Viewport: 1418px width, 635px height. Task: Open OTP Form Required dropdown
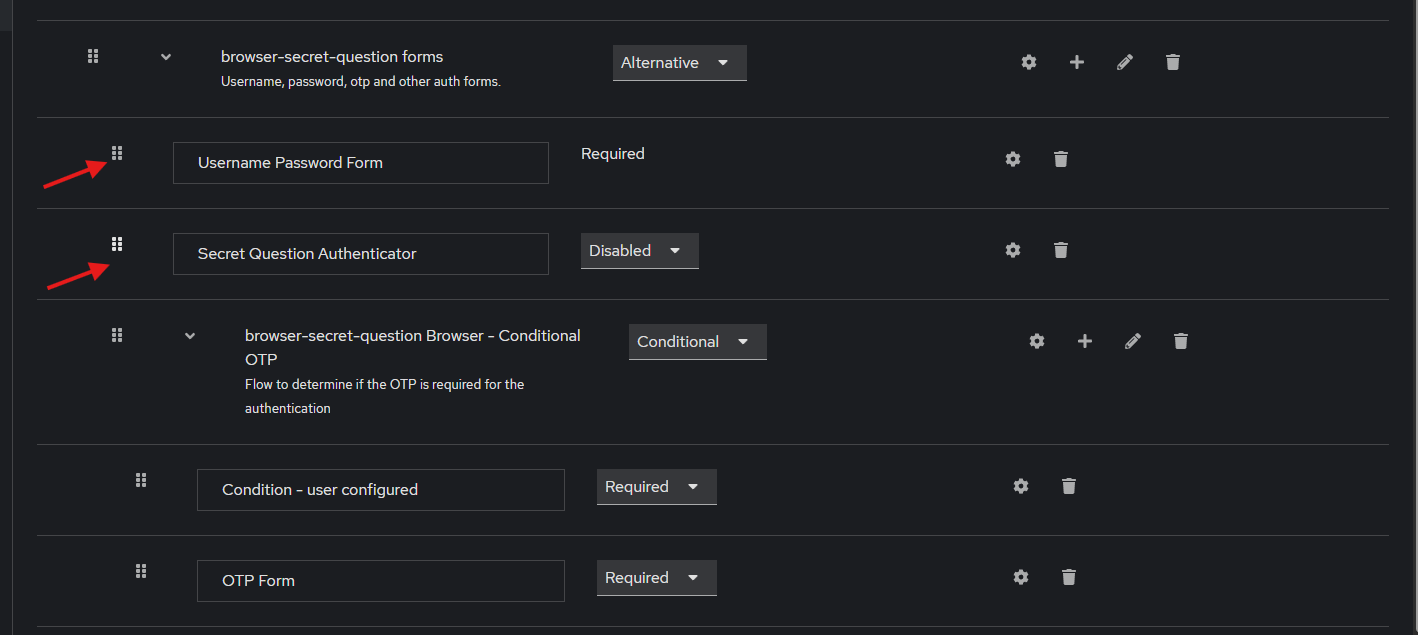(x=657, y=578)
